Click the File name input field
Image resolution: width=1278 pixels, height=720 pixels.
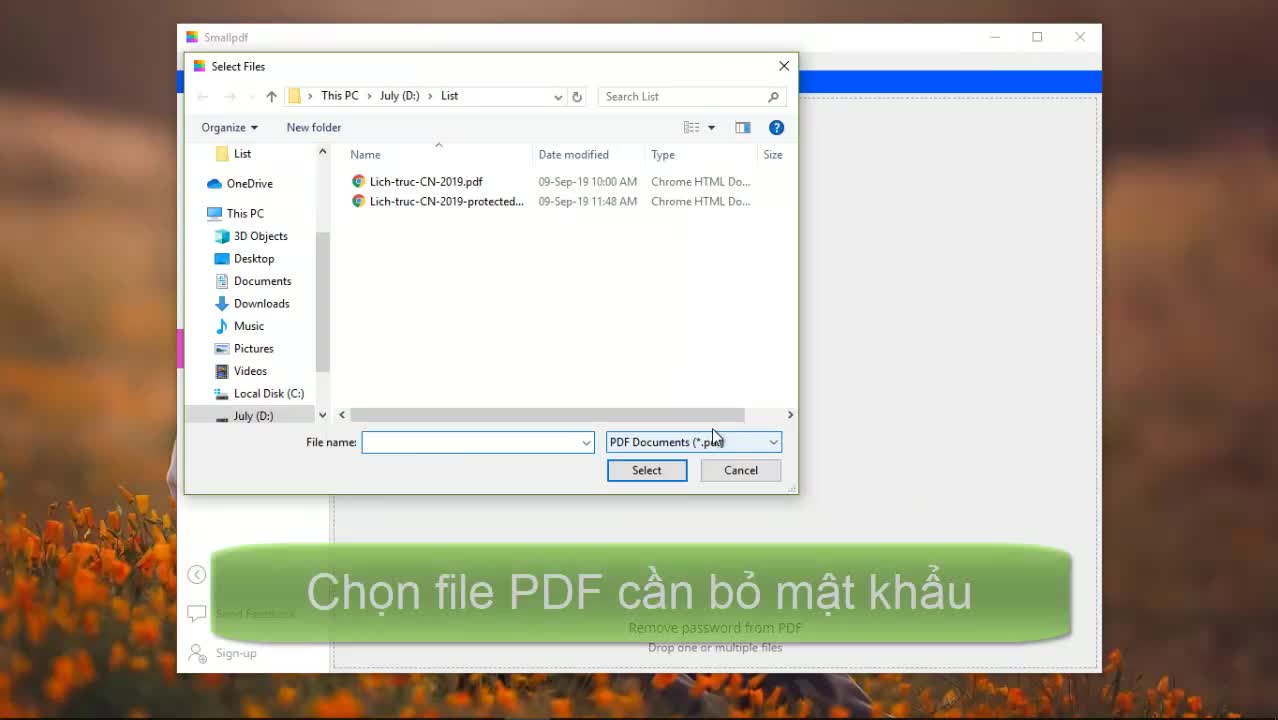click(x=478, y=442)
